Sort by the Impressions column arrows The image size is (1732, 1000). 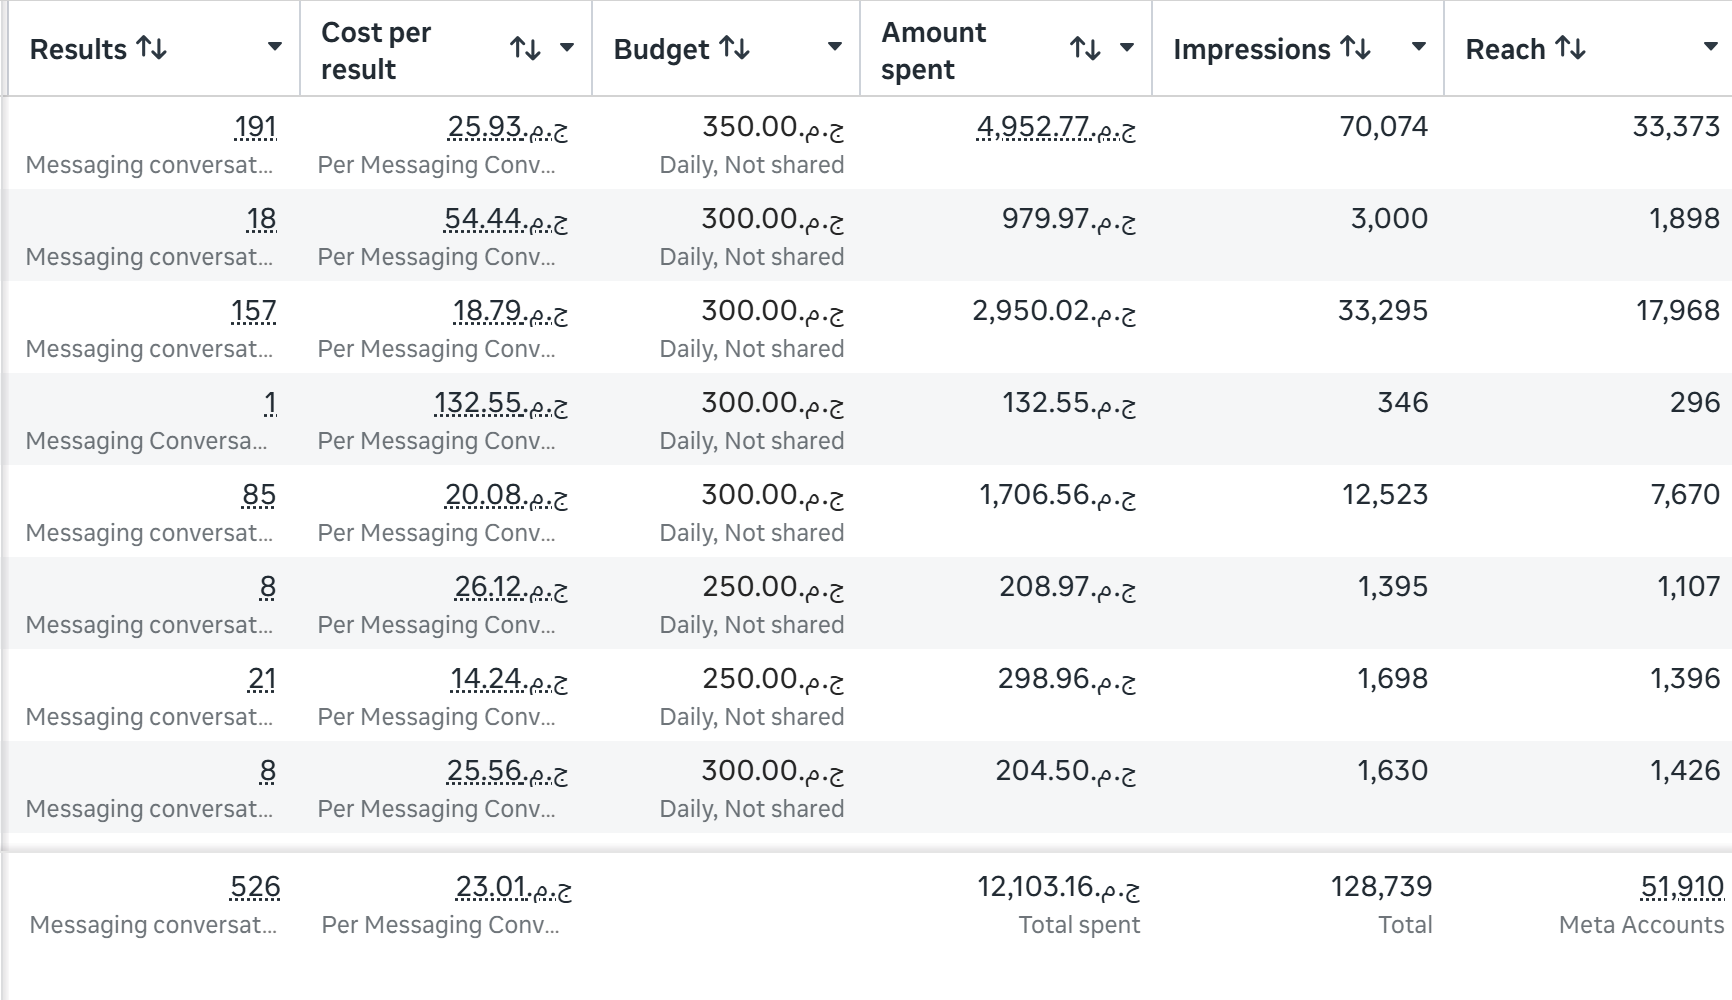[x=1355, y=48]
